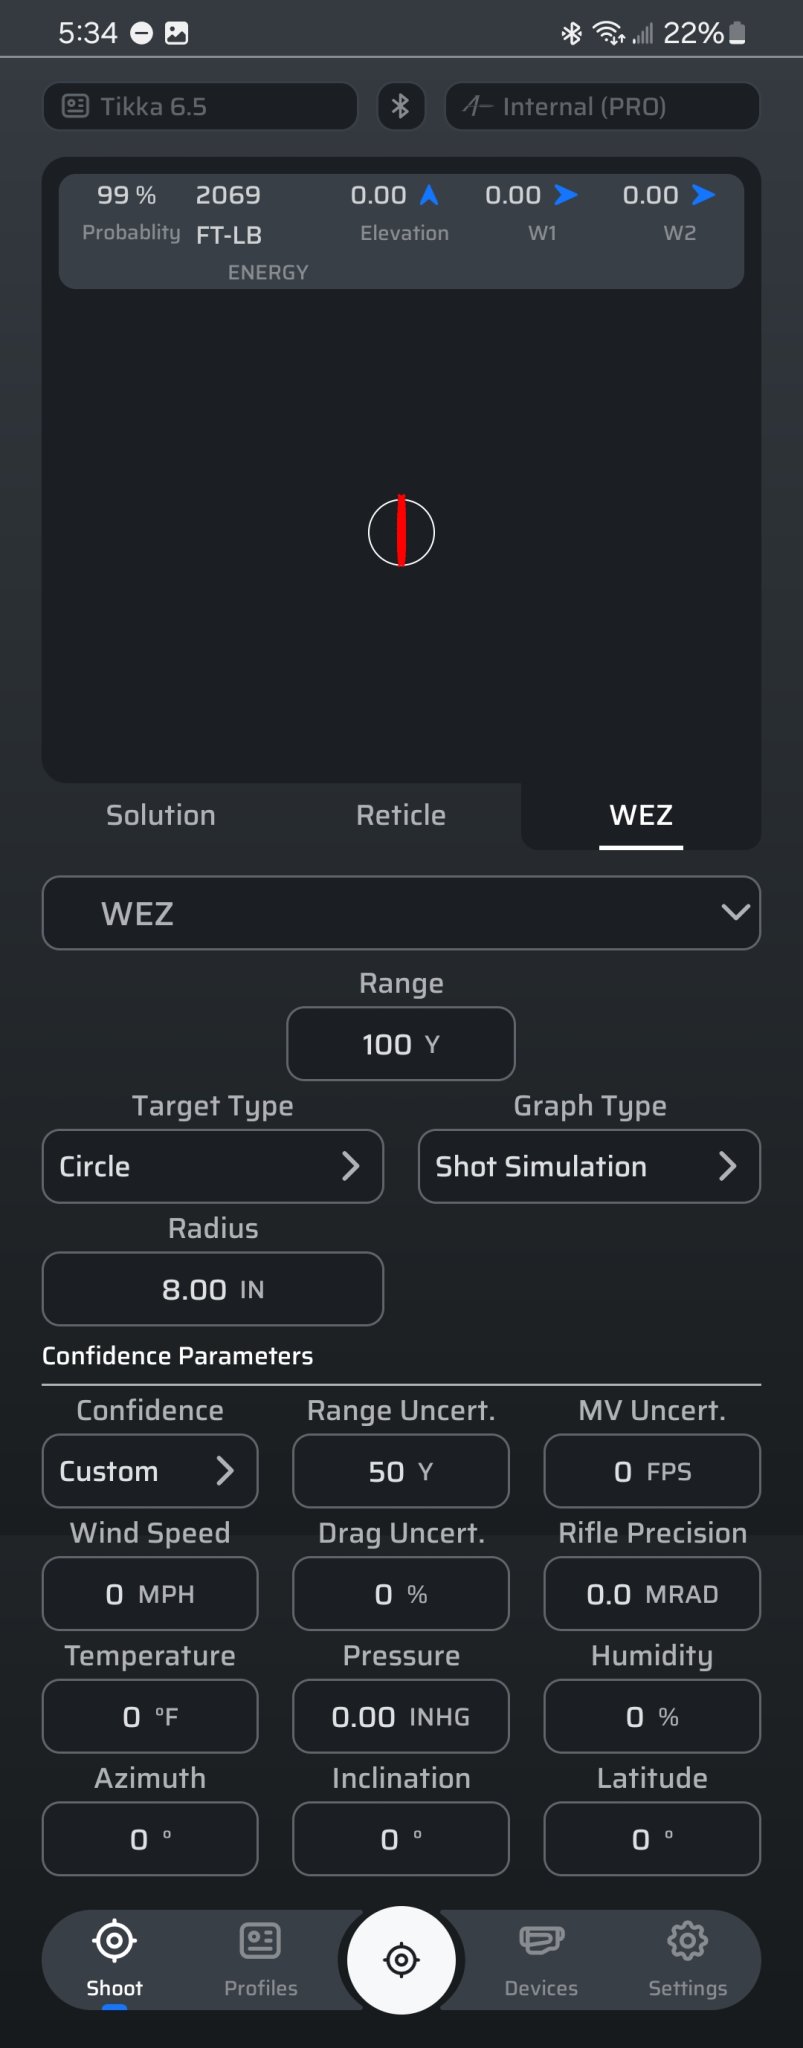Open the Settings gear icon
Image resolution: width=803 pixels, height=2048 pixels.
(x=688, y=1941)
